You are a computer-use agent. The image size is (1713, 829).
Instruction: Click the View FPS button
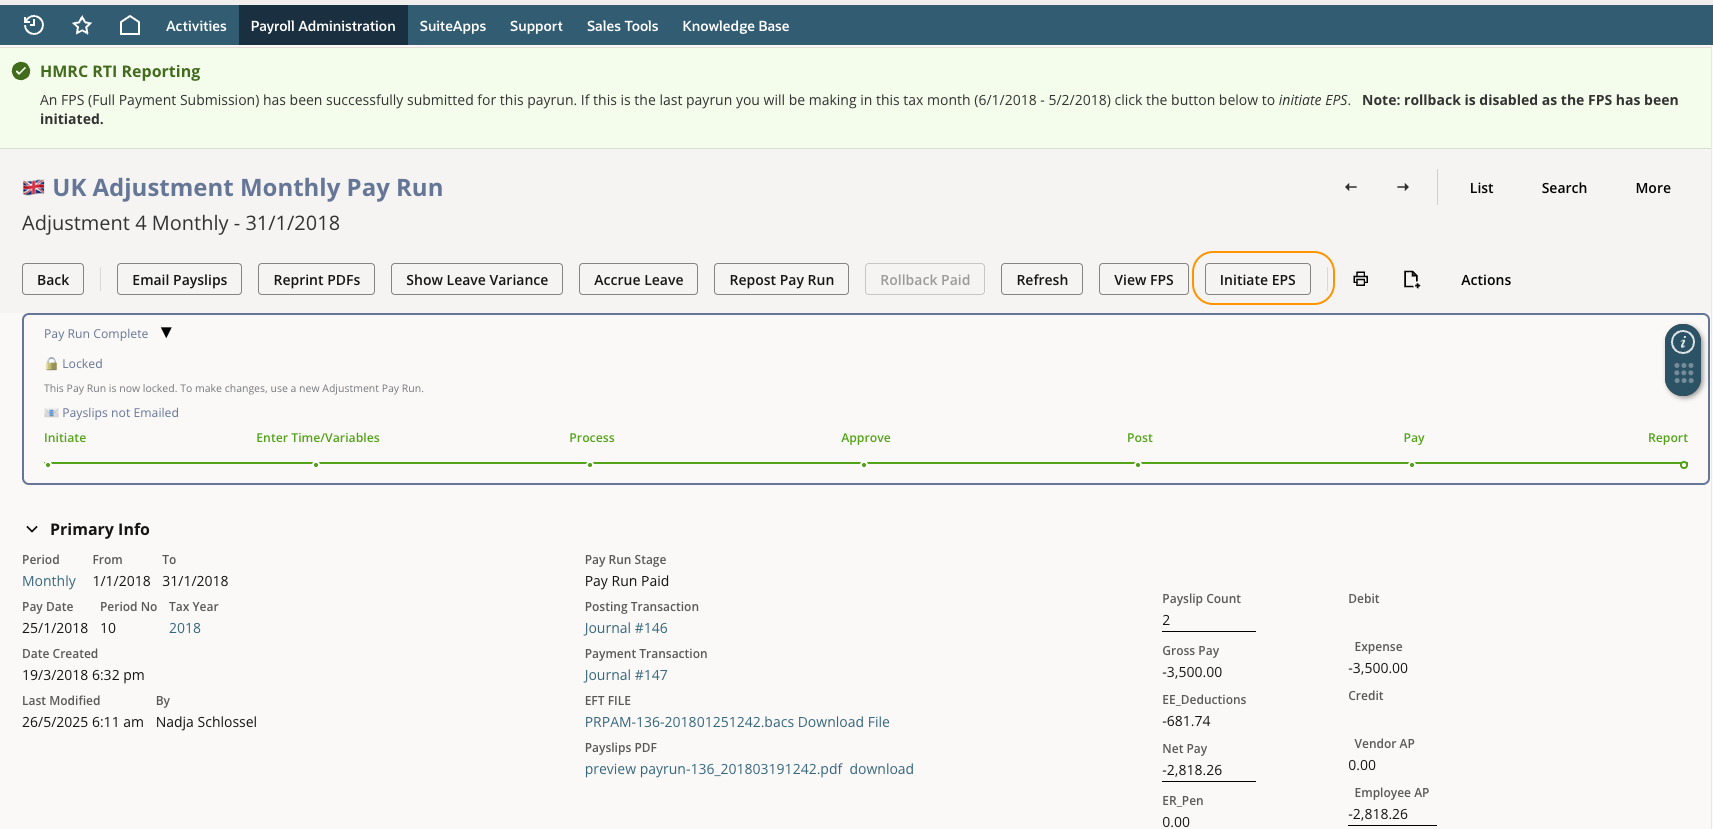pyautogui.click(x=1144, y=279)
